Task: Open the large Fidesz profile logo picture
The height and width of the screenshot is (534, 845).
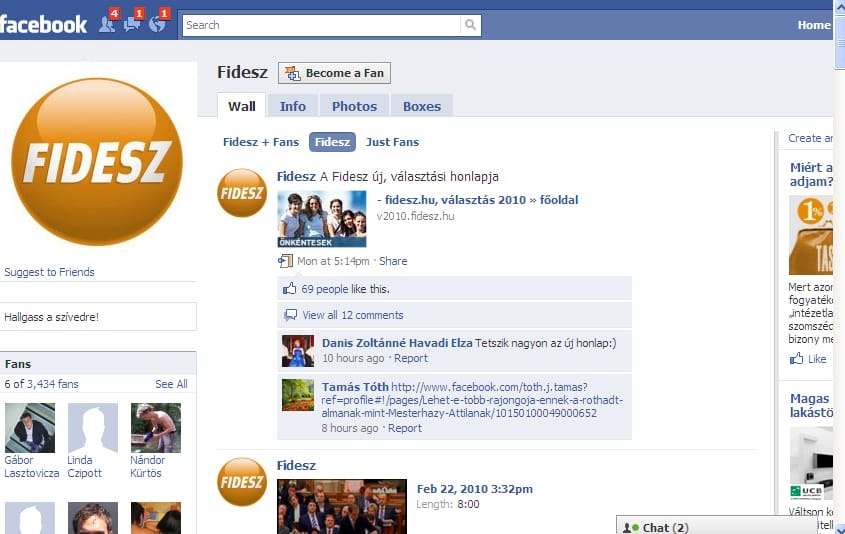Action: 97,162
